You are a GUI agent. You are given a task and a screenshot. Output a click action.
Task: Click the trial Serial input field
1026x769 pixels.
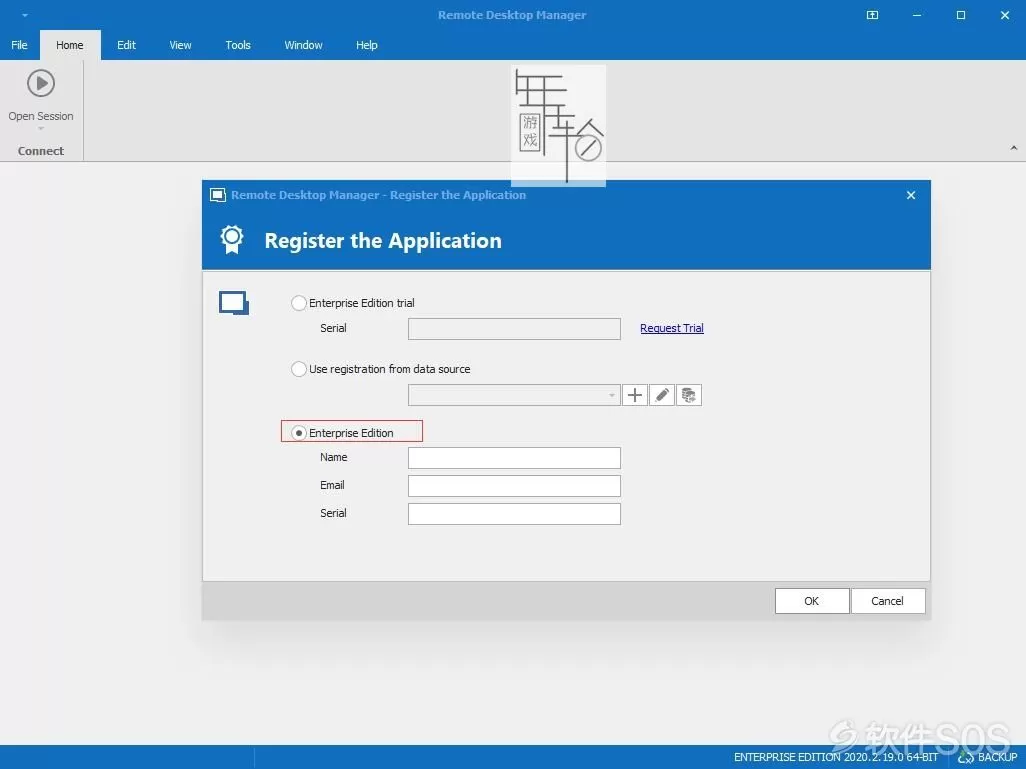pos(514,329)
